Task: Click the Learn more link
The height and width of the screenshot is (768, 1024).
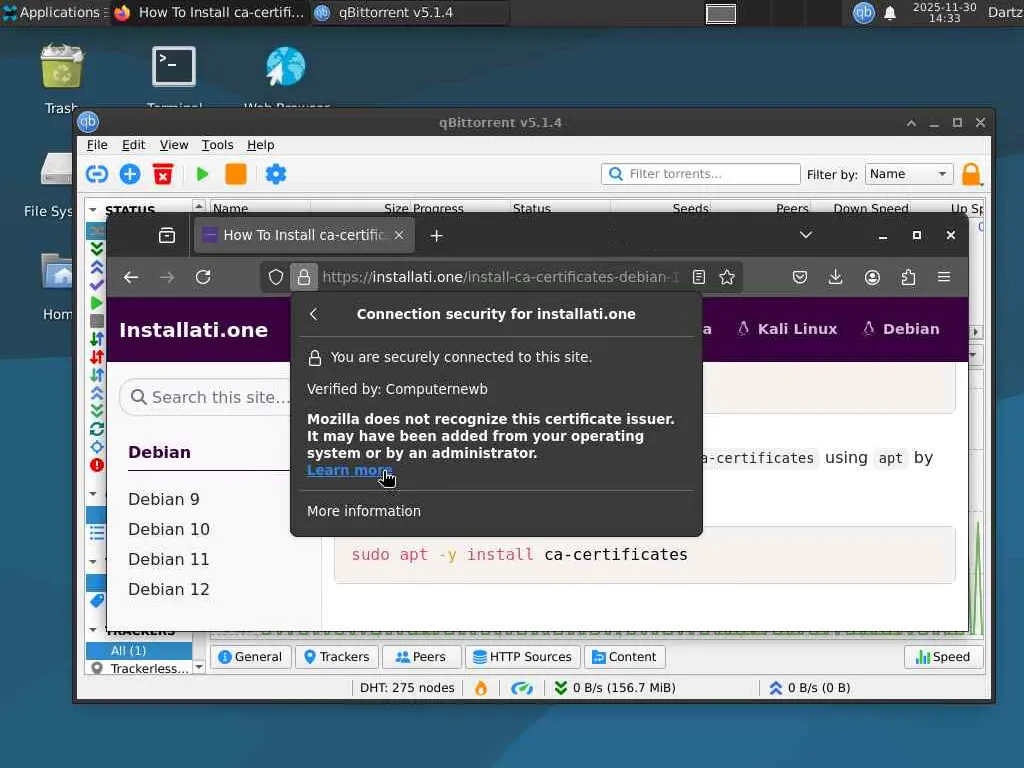Action: [x=349, y=470]
